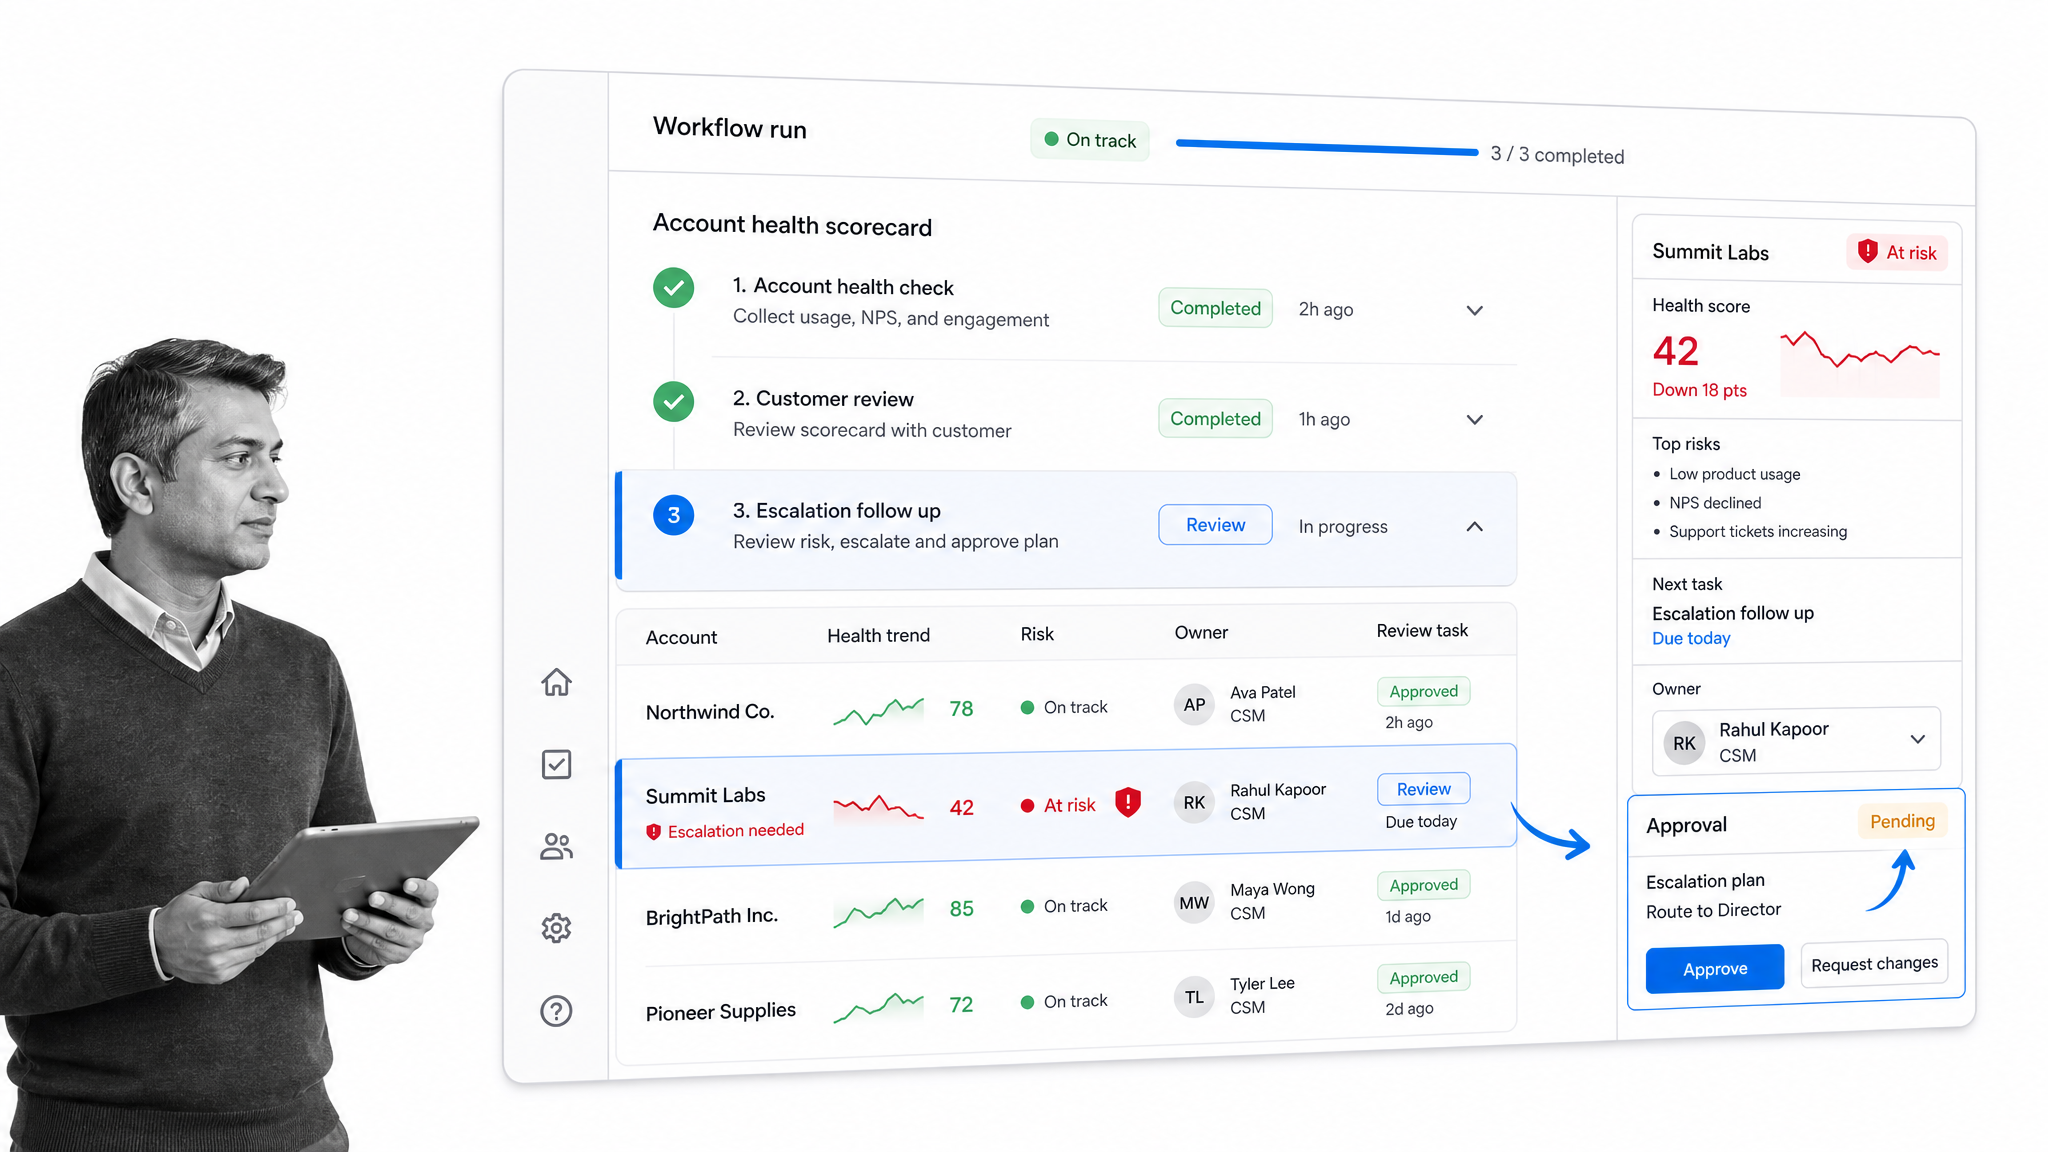Viewport: 2048px width, 1152px height.
Task: Click the green check for Customer review
Action: click(674, 402)
